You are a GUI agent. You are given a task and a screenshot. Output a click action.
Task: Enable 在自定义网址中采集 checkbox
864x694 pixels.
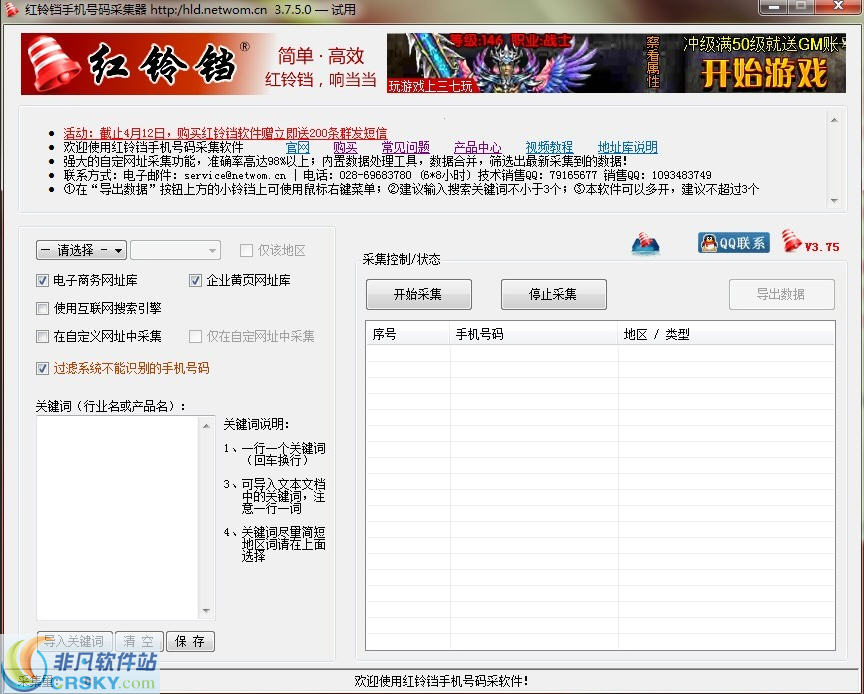coord(42,336)
